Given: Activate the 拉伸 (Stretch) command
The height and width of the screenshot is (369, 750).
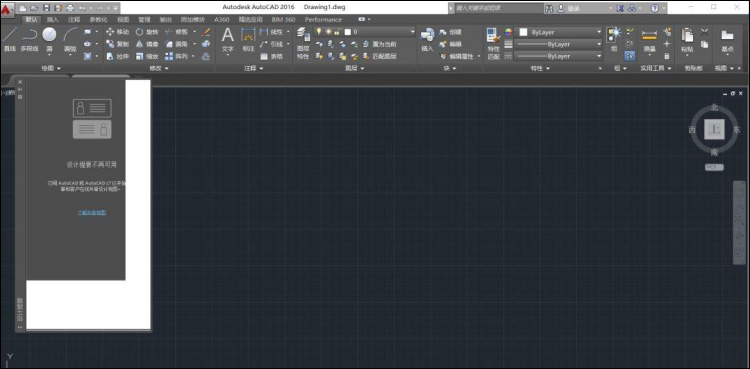Looking at the screenshot, I should coord(117,56).
